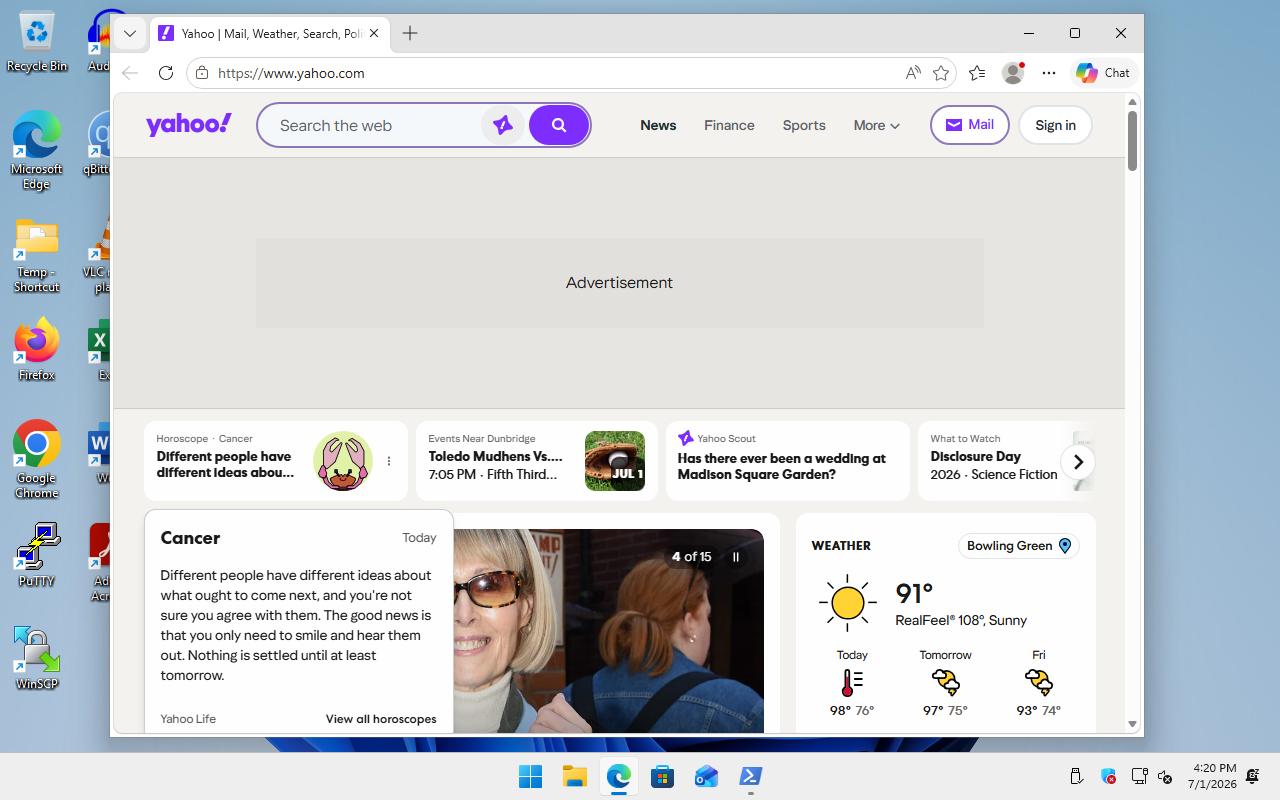
Task: Select the PuTTY desktop shortcut
Action: pyautogui.click(x=37, y=555)
